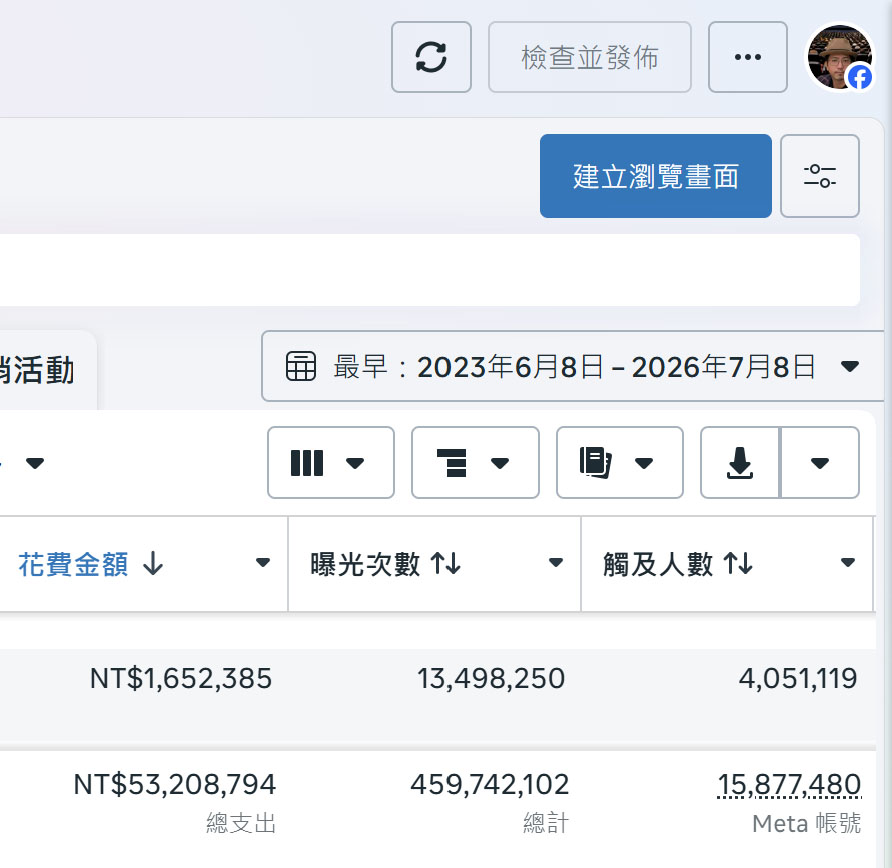Select the NT$1,652,385 spend cell
Viewport: 892px width, 868px height.
click(181, 679)
